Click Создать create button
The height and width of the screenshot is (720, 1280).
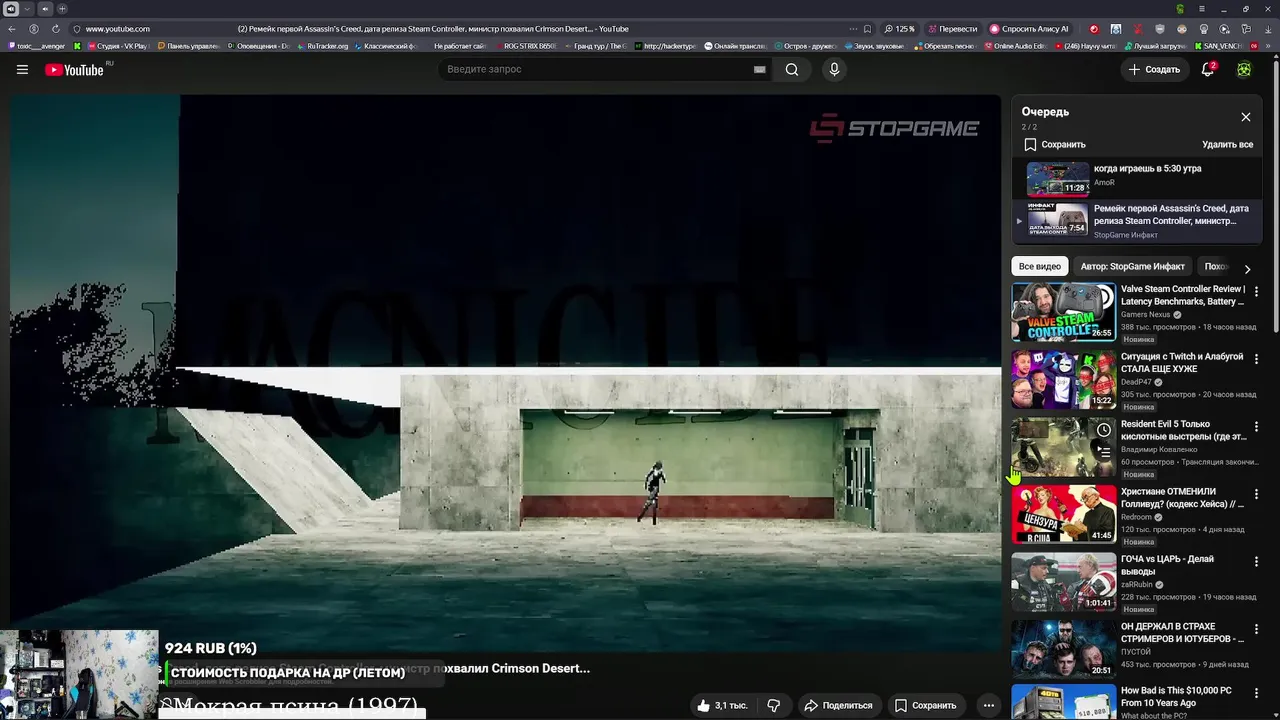click(x=1155, y=69)
